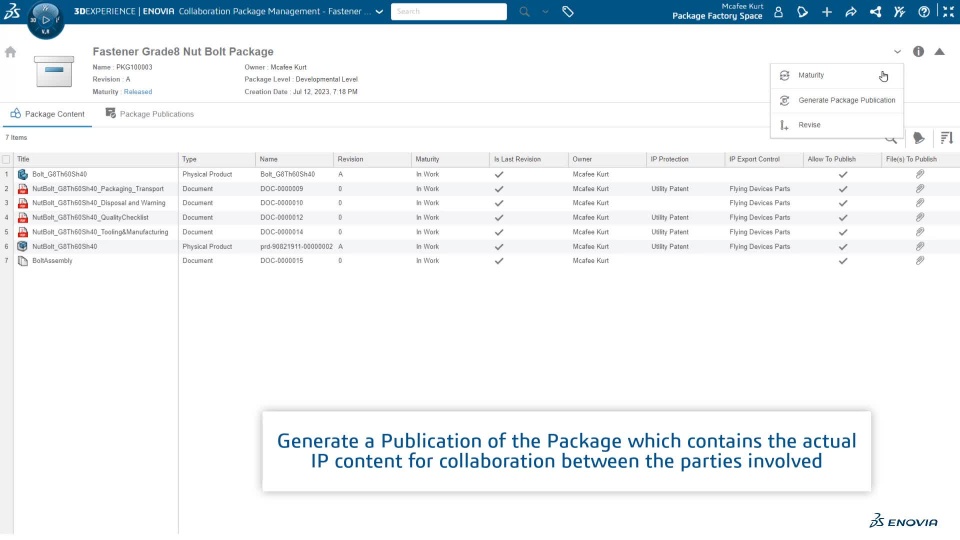960x540 pixels.
Task: Open the information panel icon
Action: (918, 52)
